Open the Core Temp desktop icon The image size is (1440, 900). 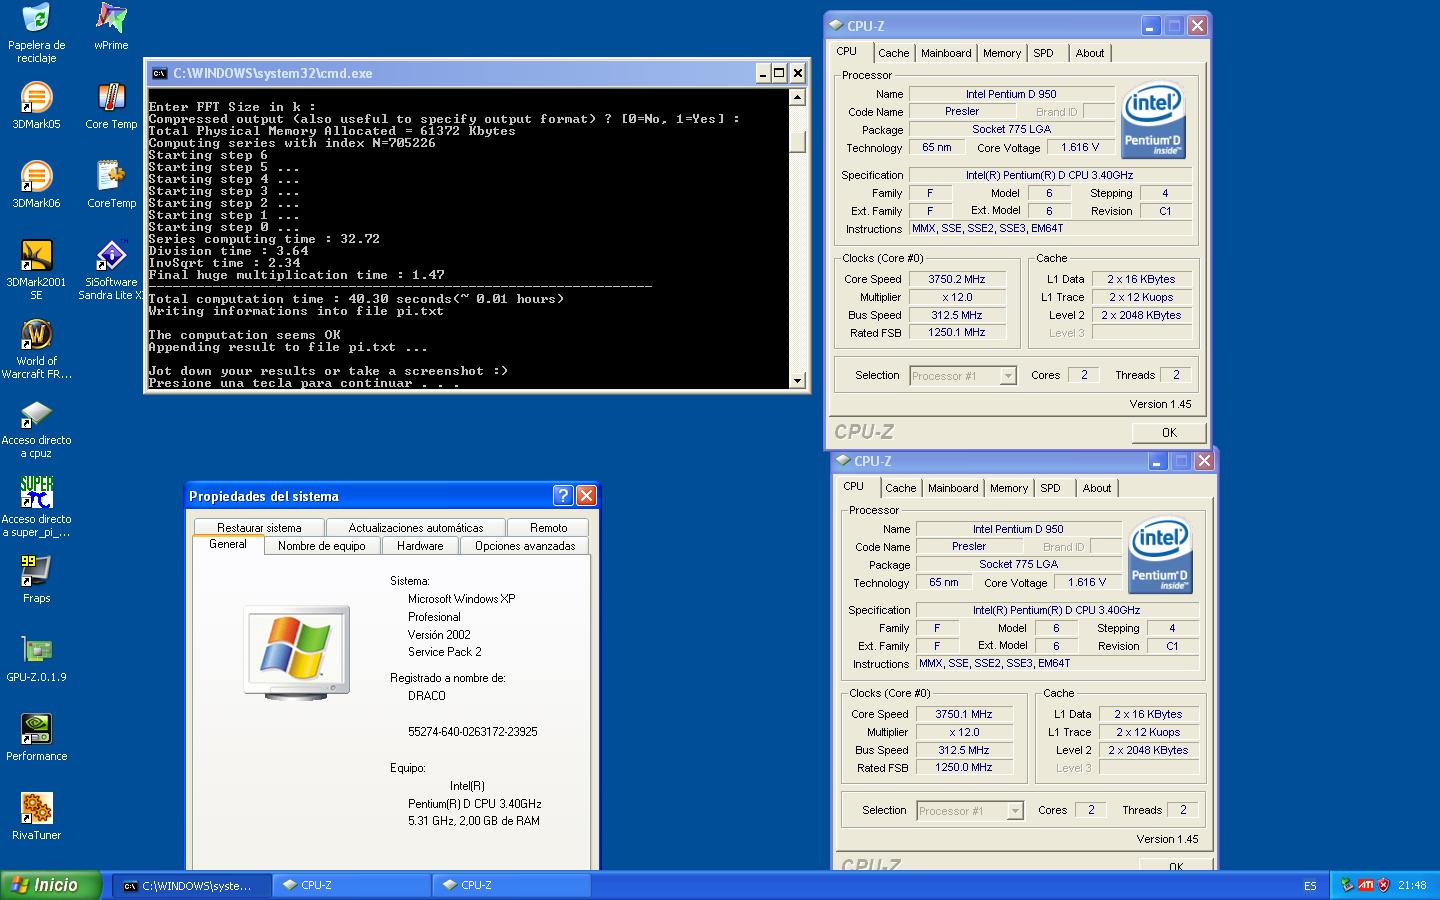point(111,98)
